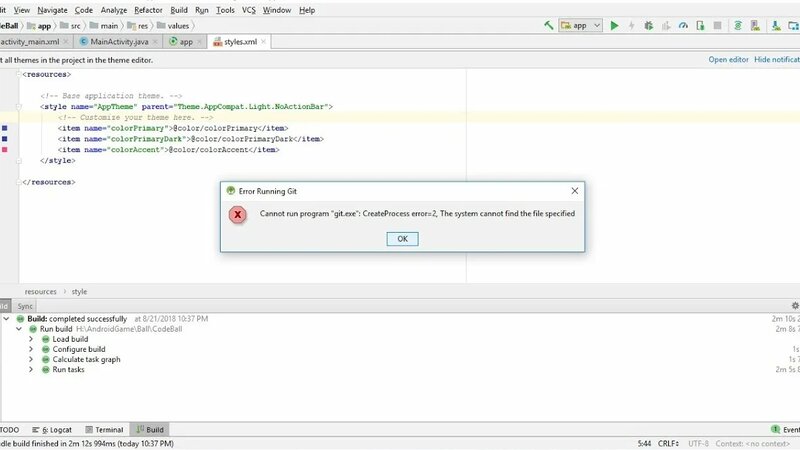Open the Window menu
The height and width of the screenshot is (450, 800).
277,10
